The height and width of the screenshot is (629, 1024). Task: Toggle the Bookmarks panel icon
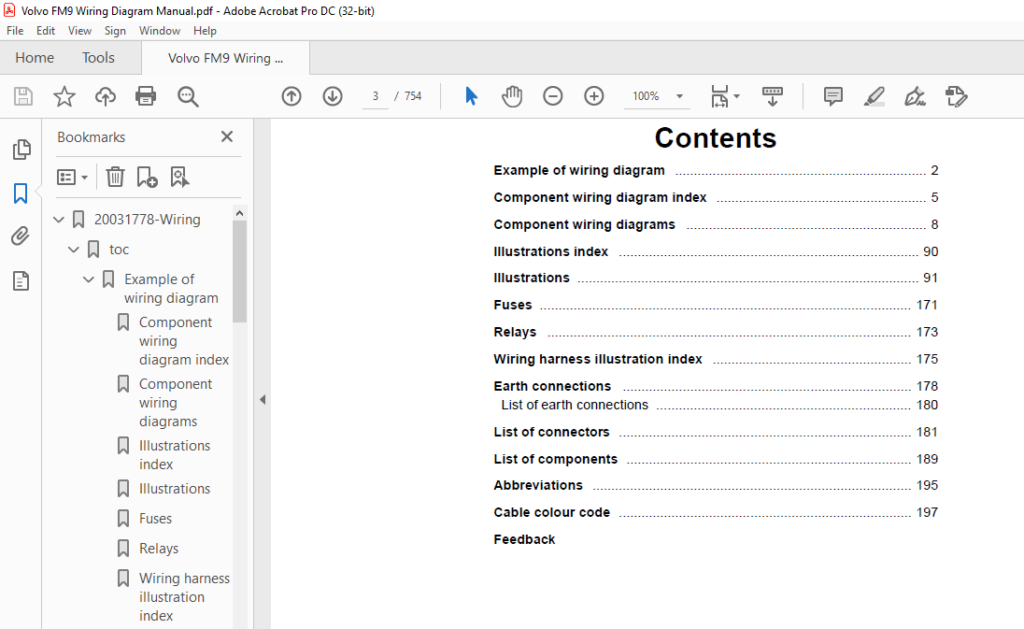(20, 193)
